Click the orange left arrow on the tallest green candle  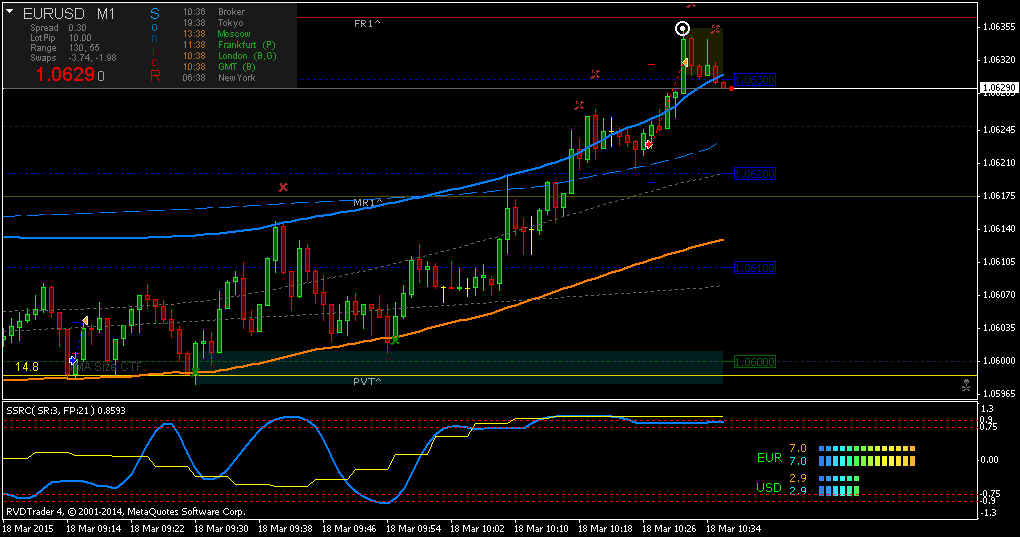[x=684, y=62]
